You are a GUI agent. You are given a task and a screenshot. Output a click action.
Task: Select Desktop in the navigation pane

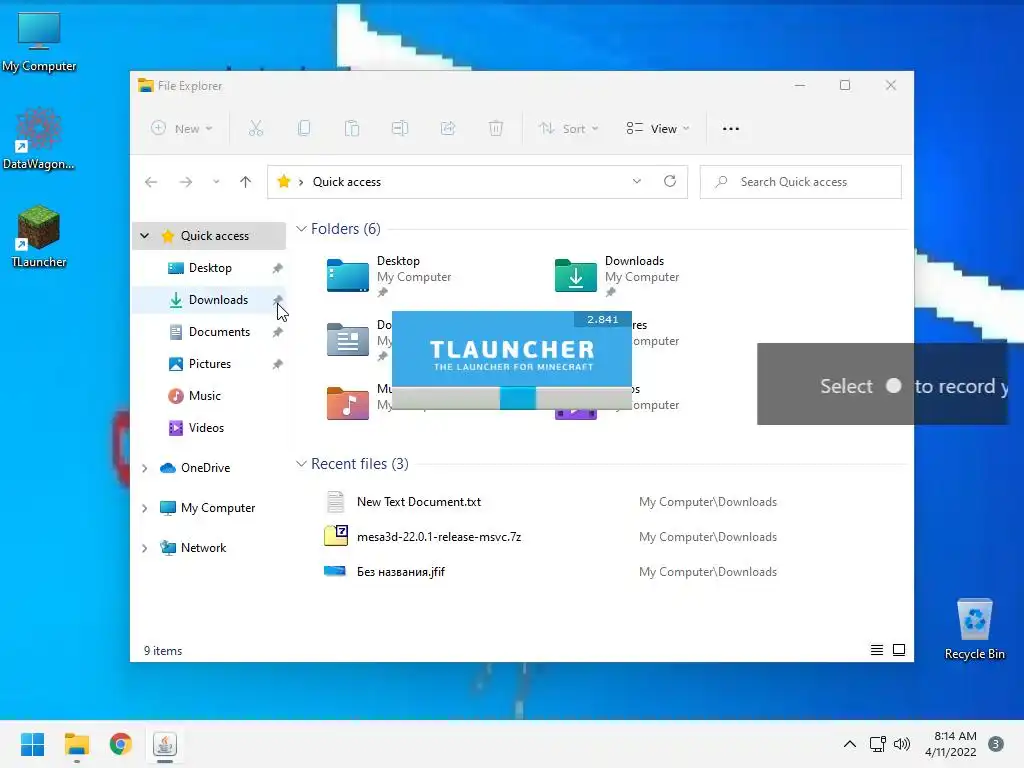[209, 268]
